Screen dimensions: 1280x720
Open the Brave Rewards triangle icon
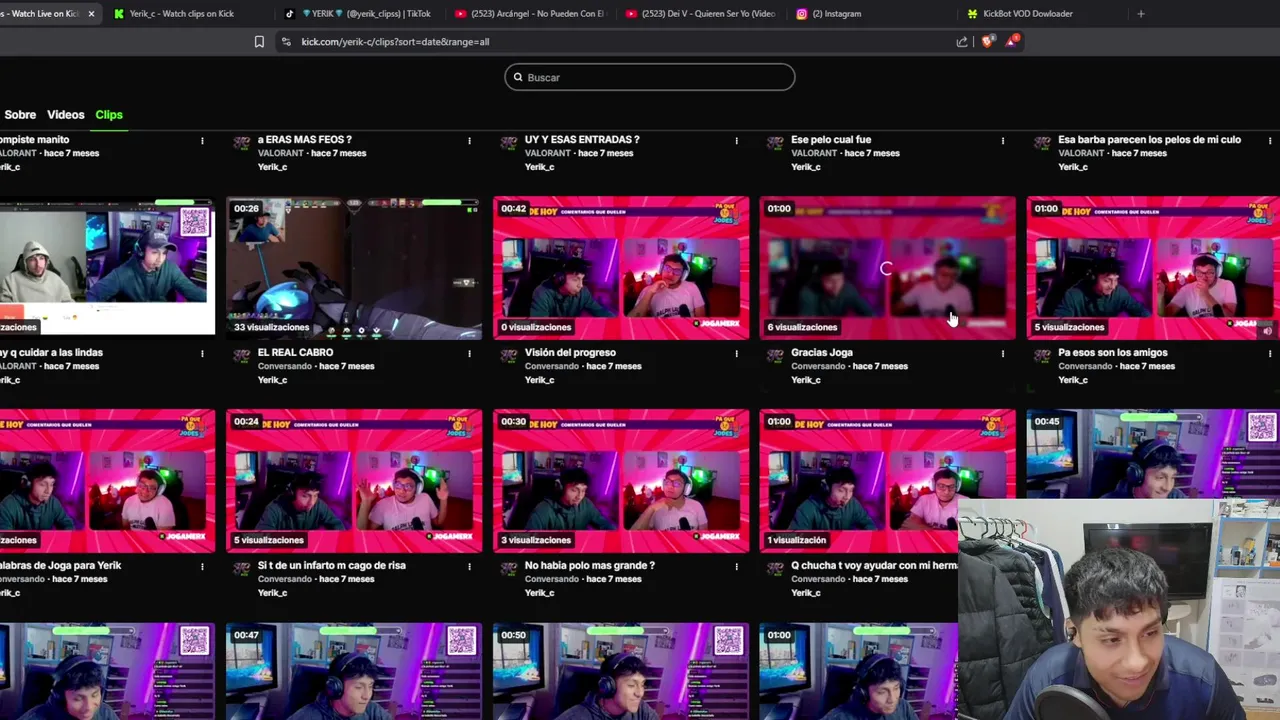(1012, 41)
